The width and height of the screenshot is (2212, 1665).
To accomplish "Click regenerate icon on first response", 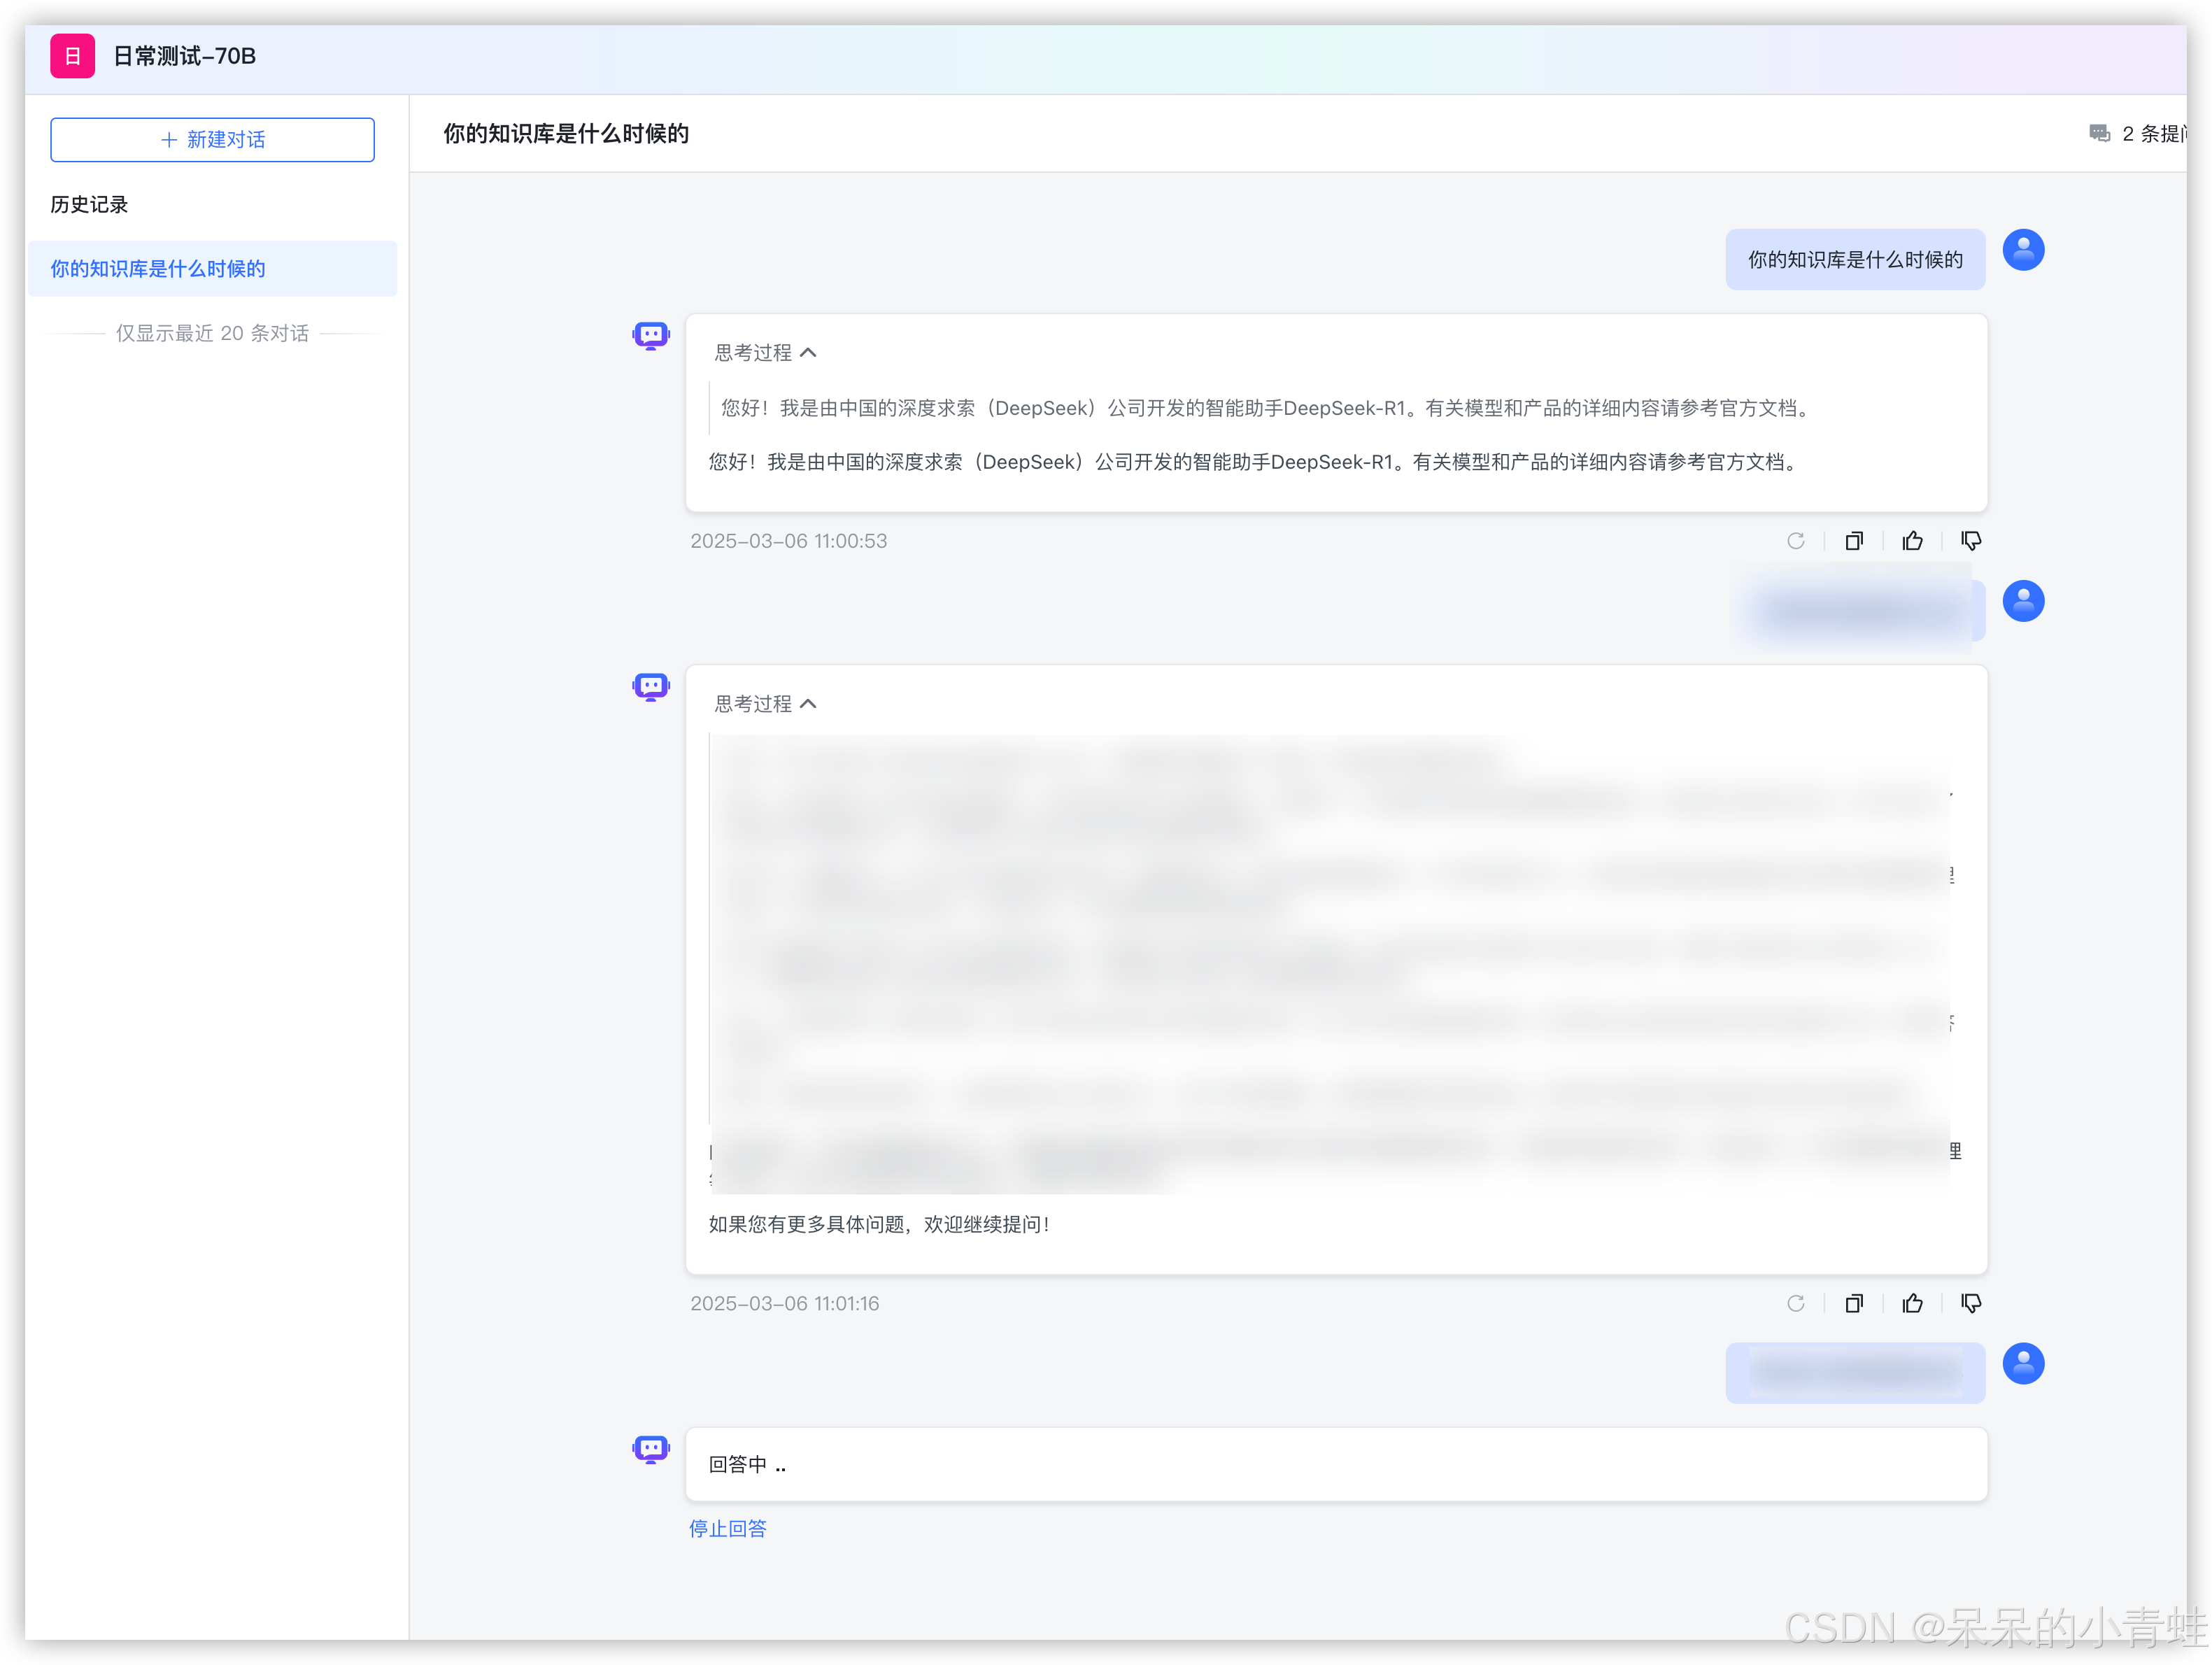I will pyautogui.click(x=1795, y=541).
